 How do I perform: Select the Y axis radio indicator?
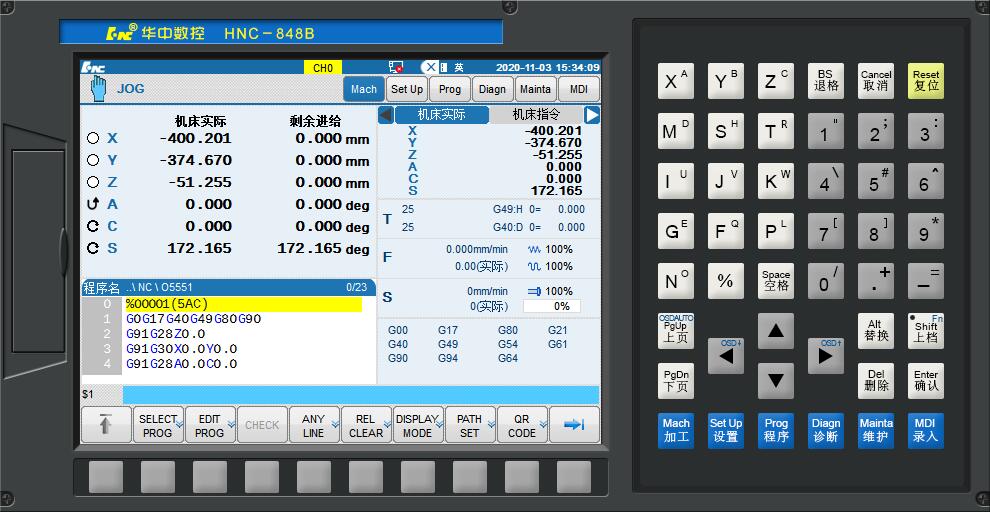point(93,160)
